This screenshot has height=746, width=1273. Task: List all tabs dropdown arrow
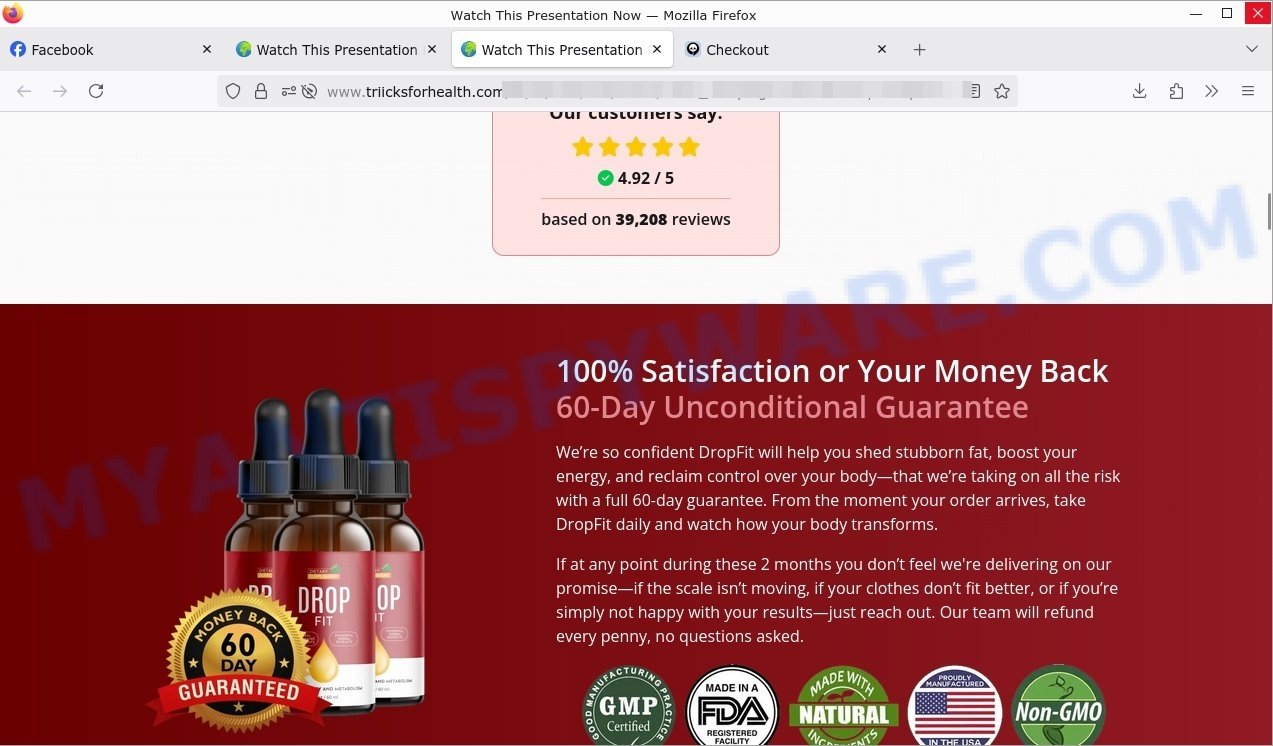[1252, 49]
